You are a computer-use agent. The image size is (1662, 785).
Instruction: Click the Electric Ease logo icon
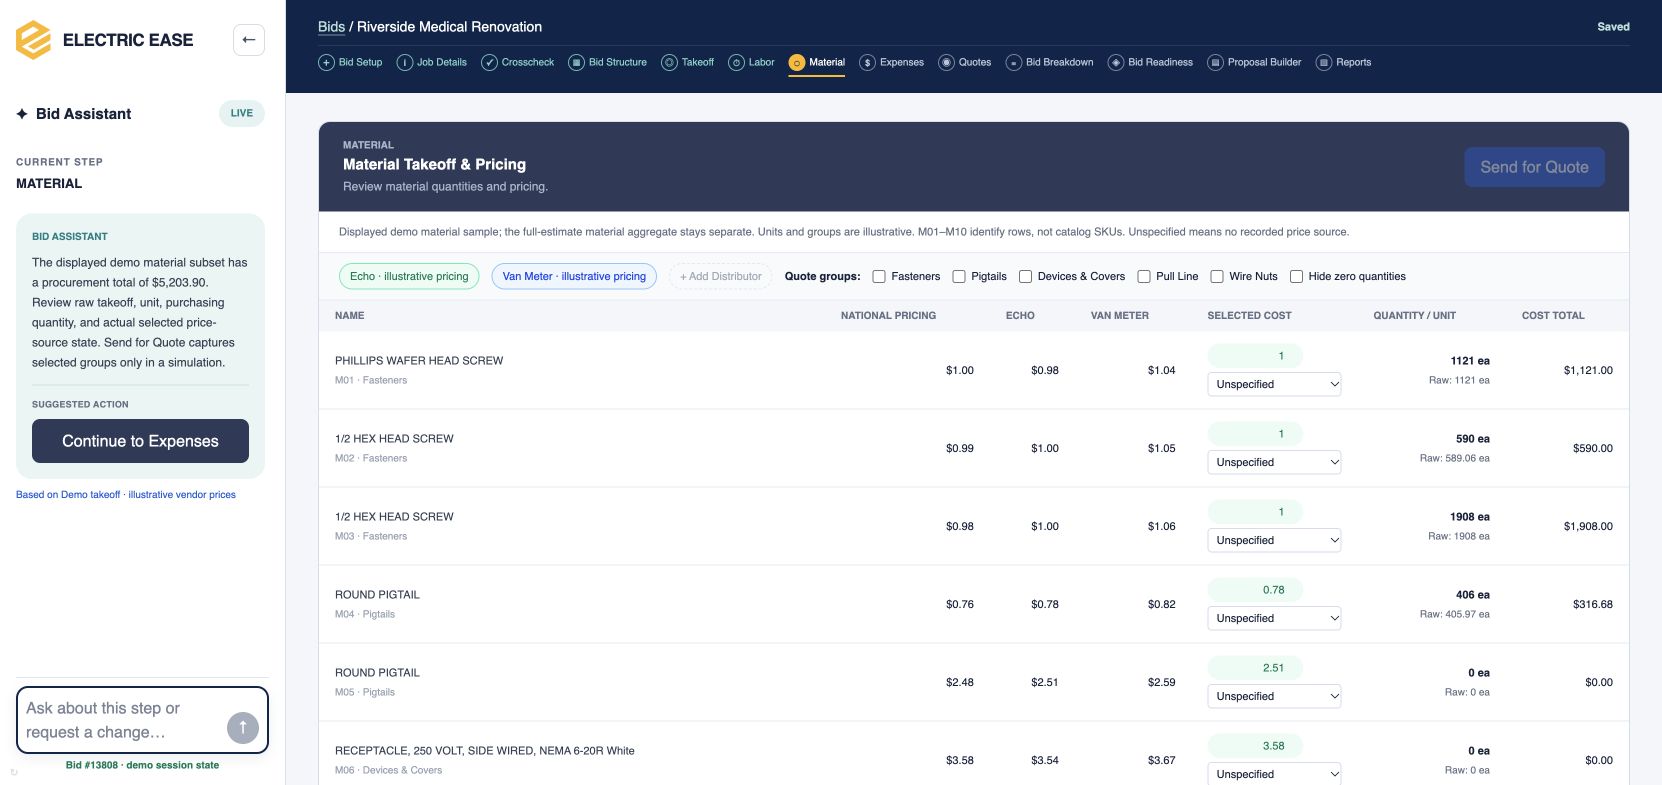pos(33,40)
